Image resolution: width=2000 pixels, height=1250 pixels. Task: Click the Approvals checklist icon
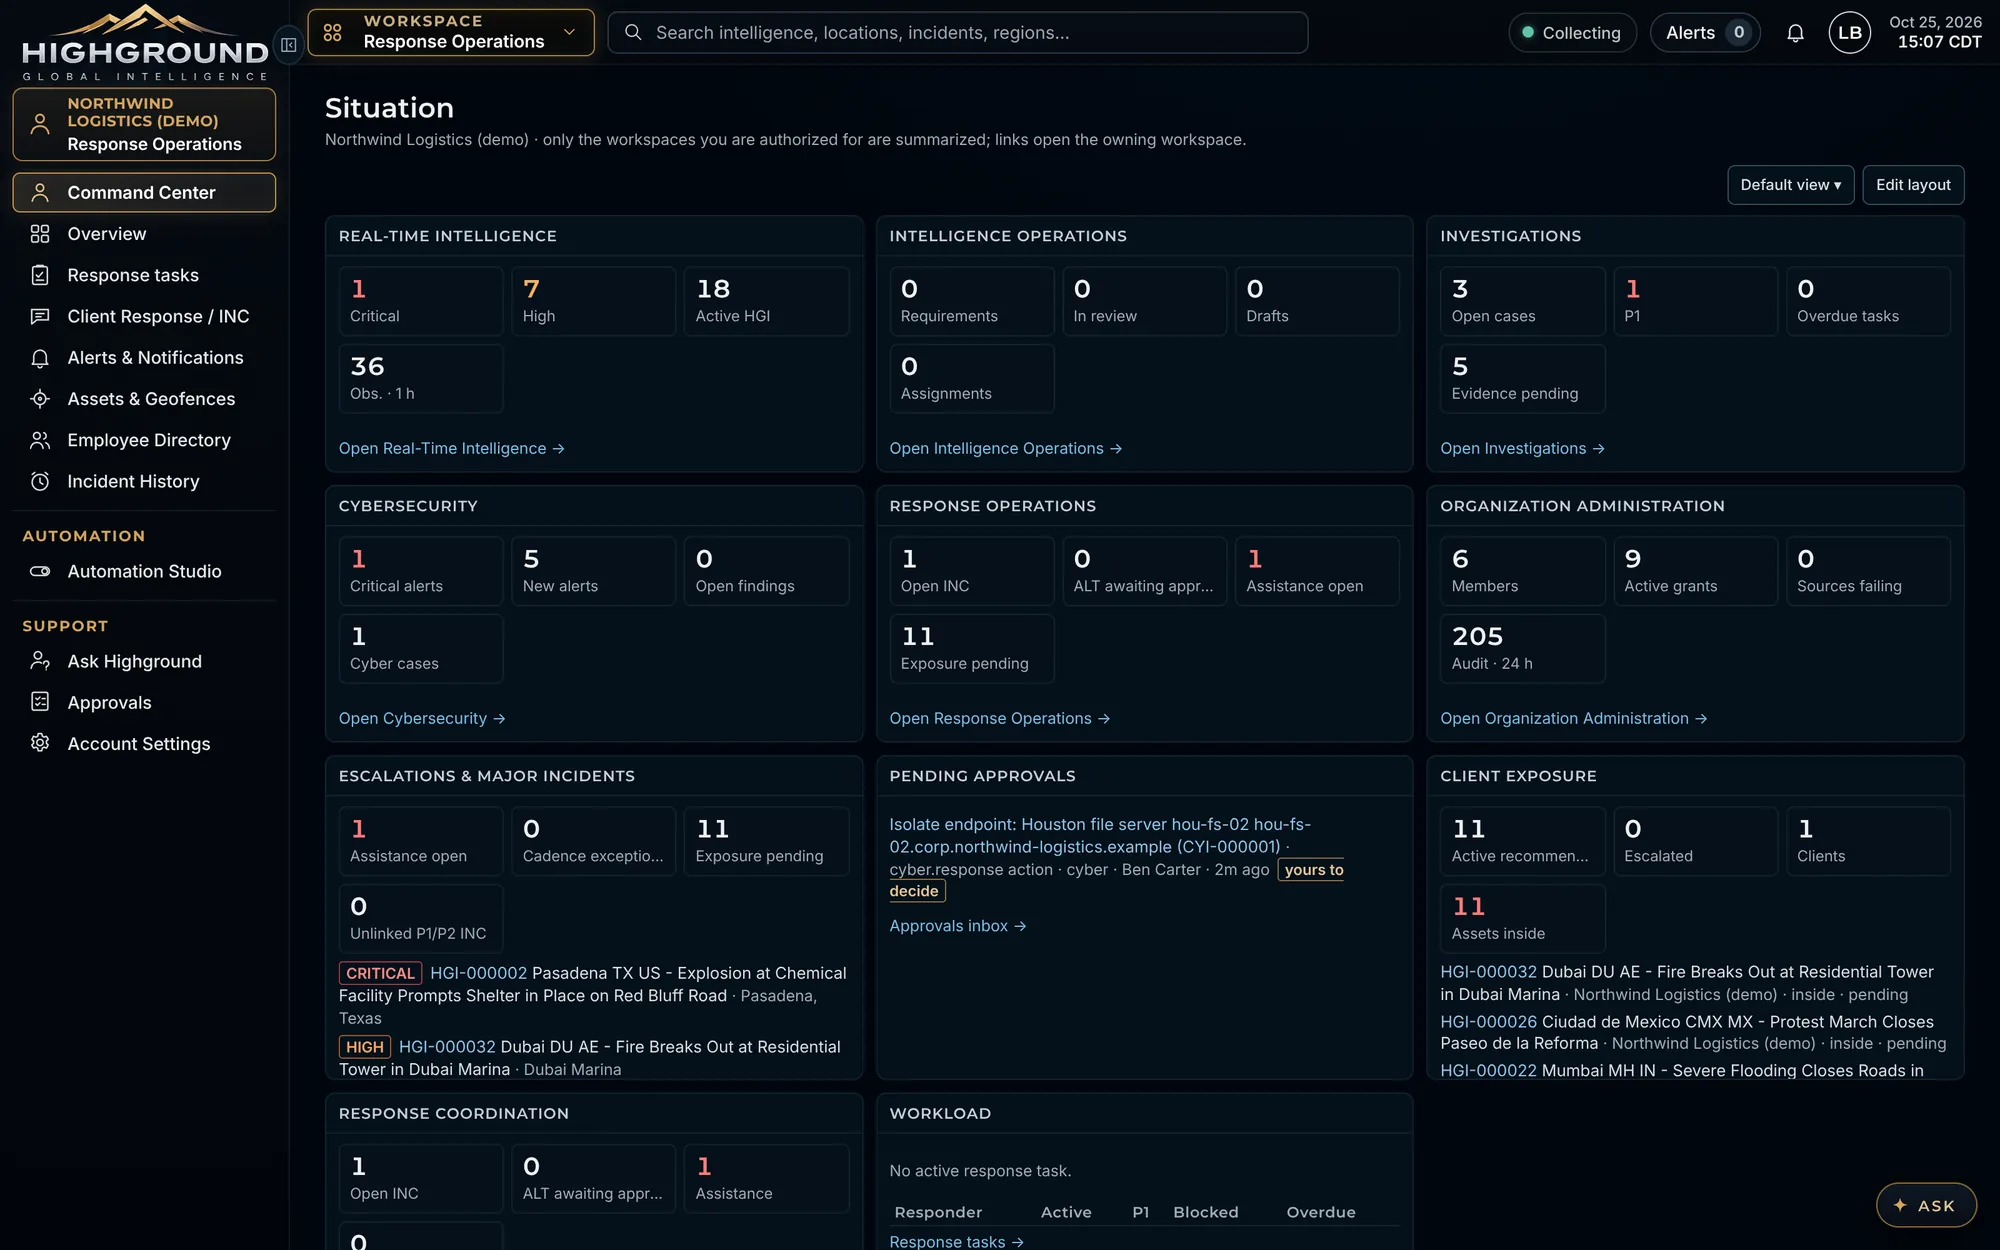[x=40, y=702]
